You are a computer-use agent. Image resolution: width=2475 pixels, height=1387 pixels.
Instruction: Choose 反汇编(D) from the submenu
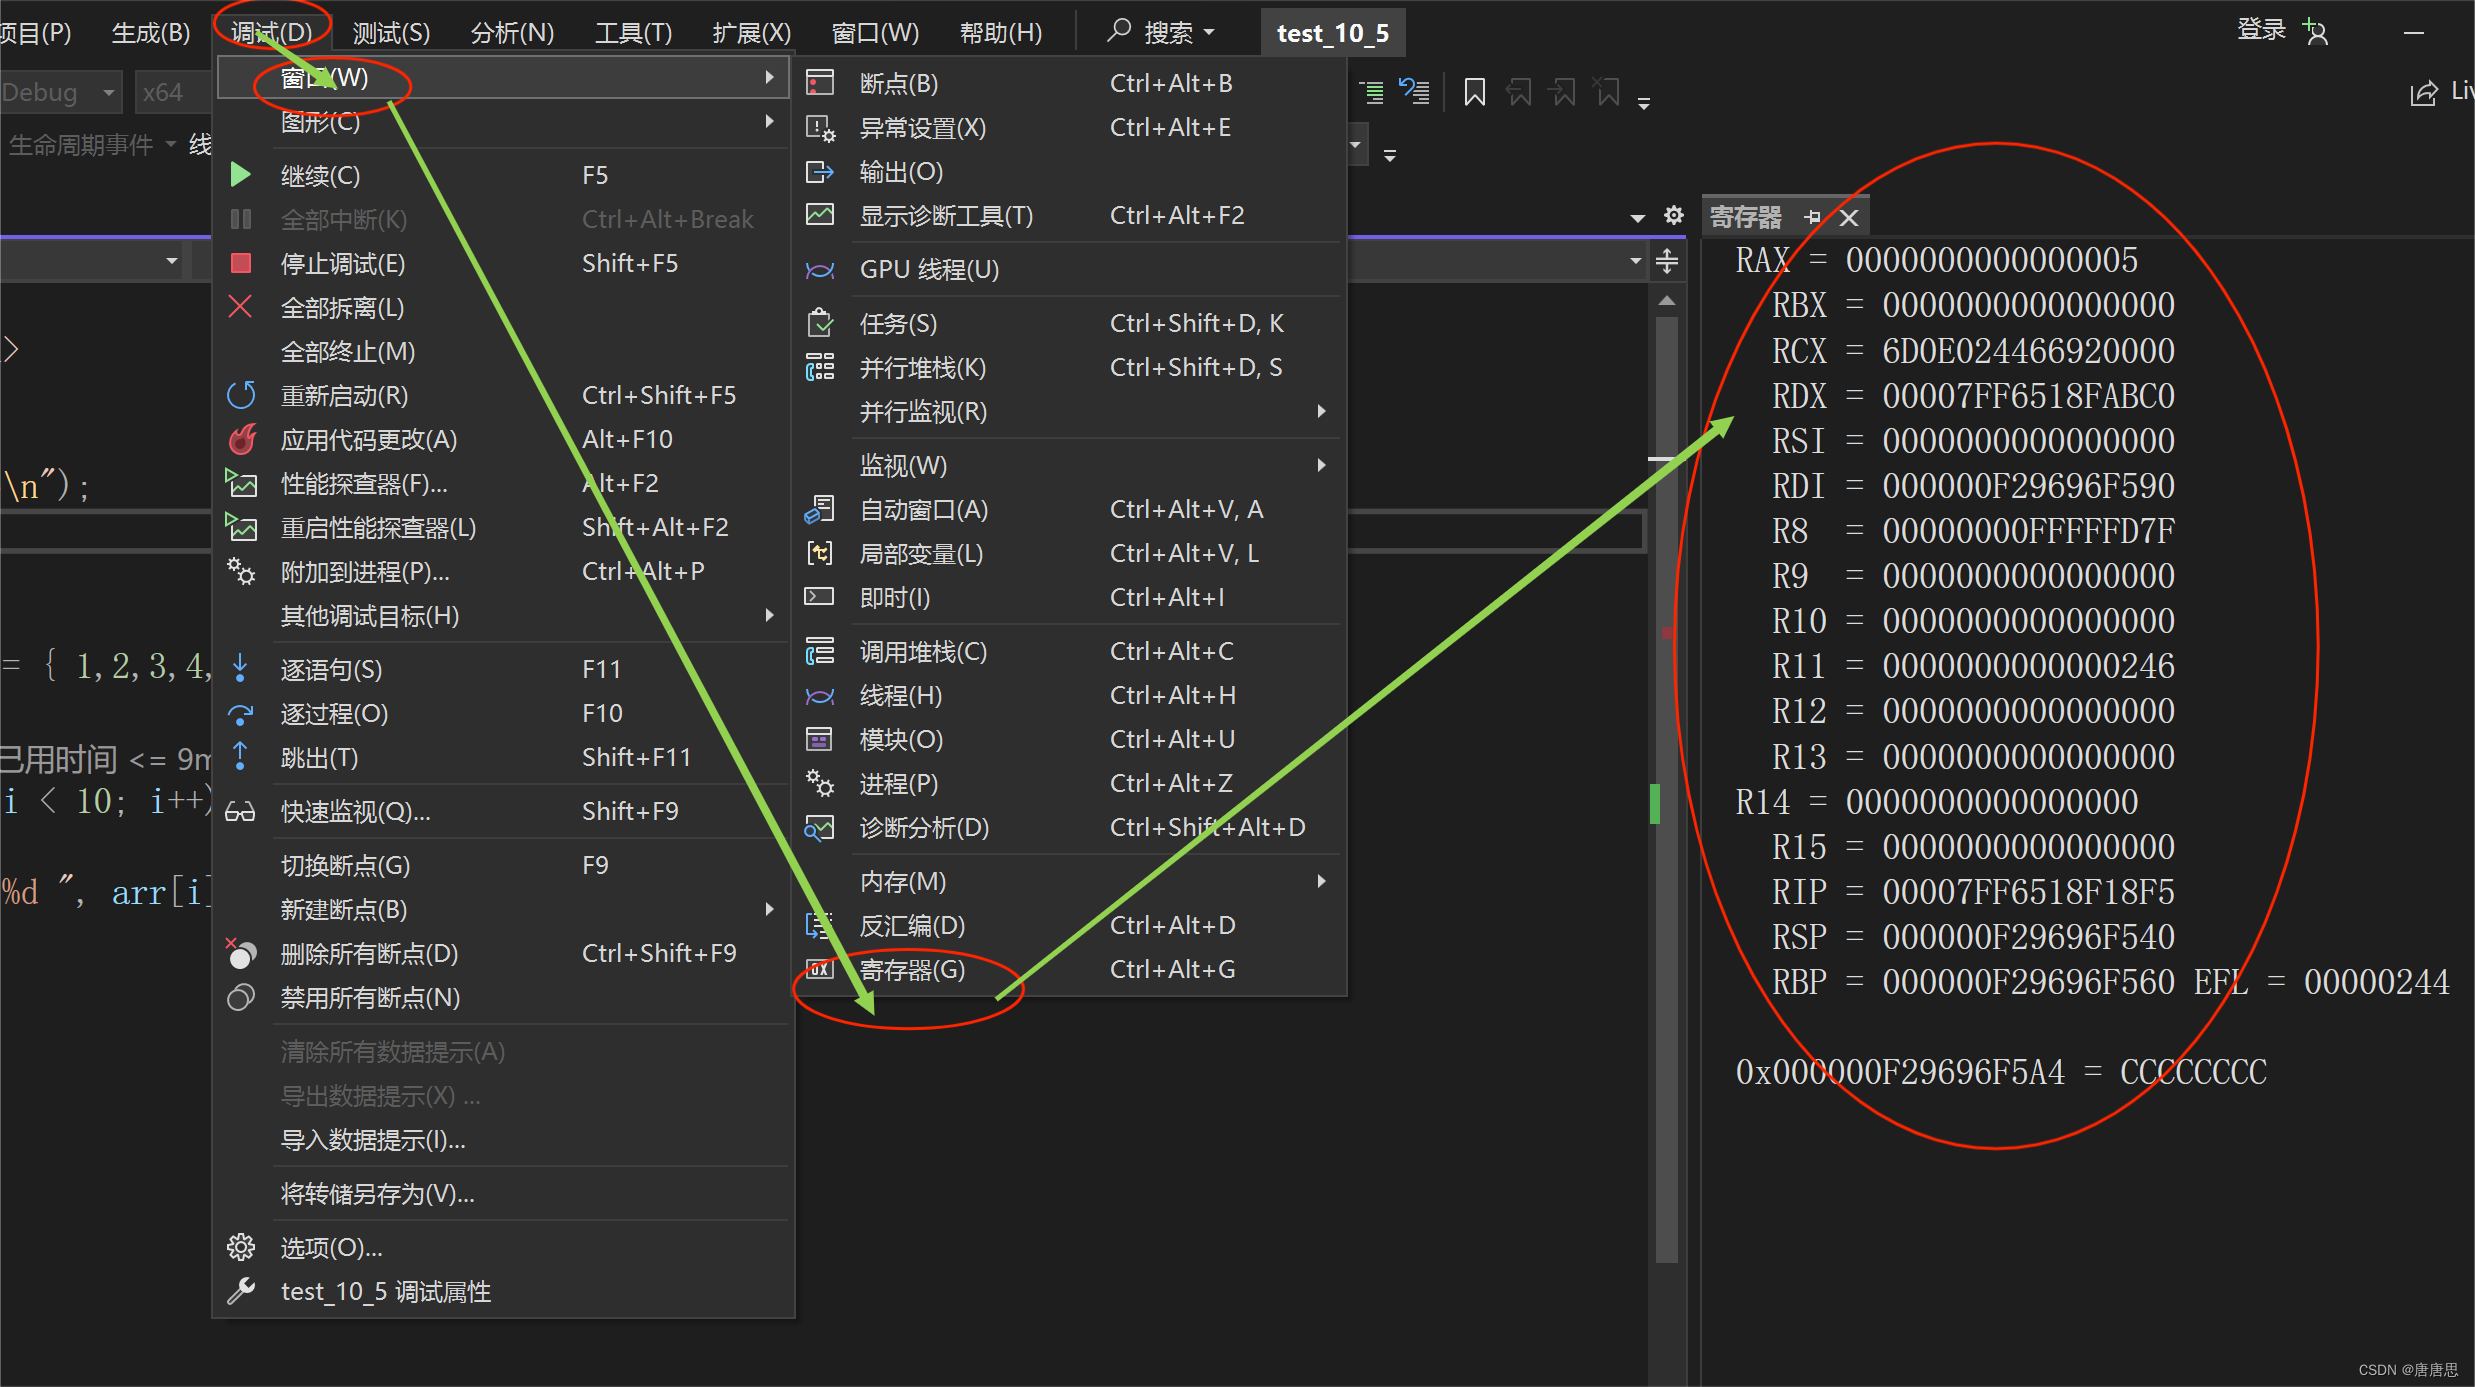[x=1071, y=925]
